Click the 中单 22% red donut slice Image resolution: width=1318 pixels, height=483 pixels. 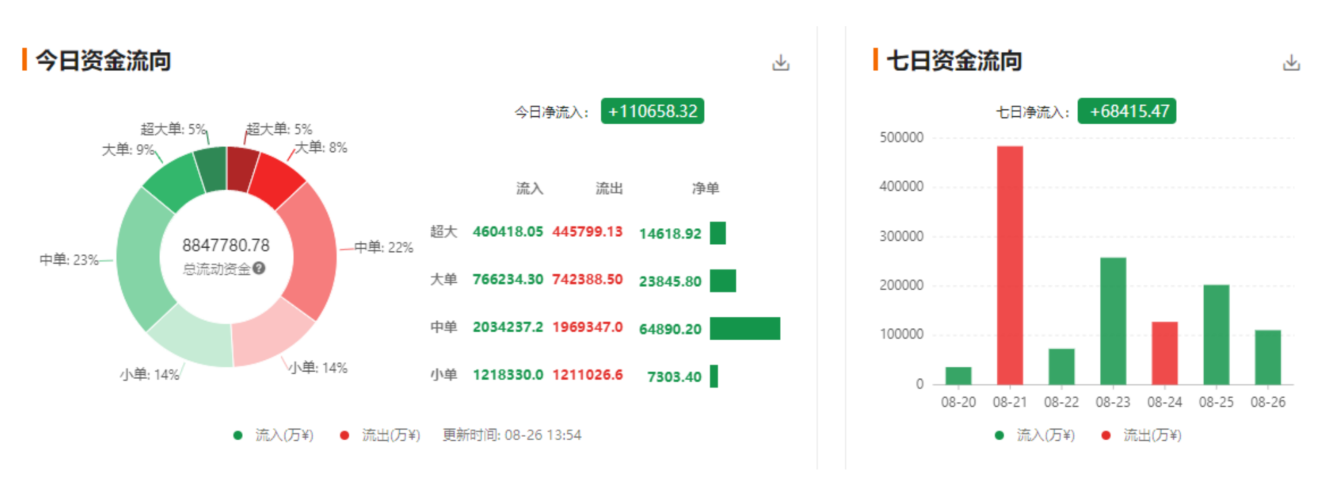315,252
